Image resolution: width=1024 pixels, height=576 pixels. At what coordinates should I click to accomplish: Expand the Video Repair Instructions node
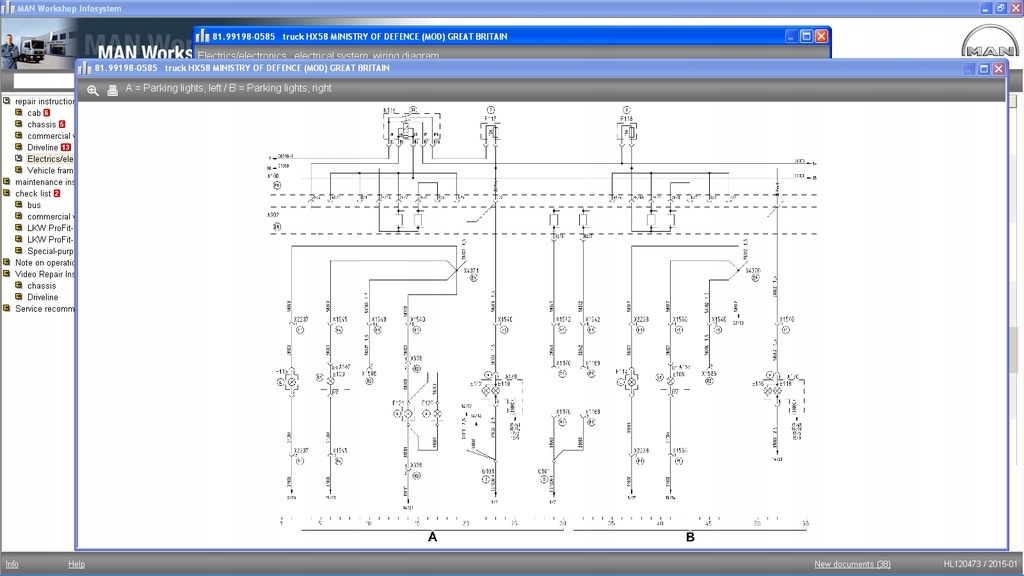7,274
